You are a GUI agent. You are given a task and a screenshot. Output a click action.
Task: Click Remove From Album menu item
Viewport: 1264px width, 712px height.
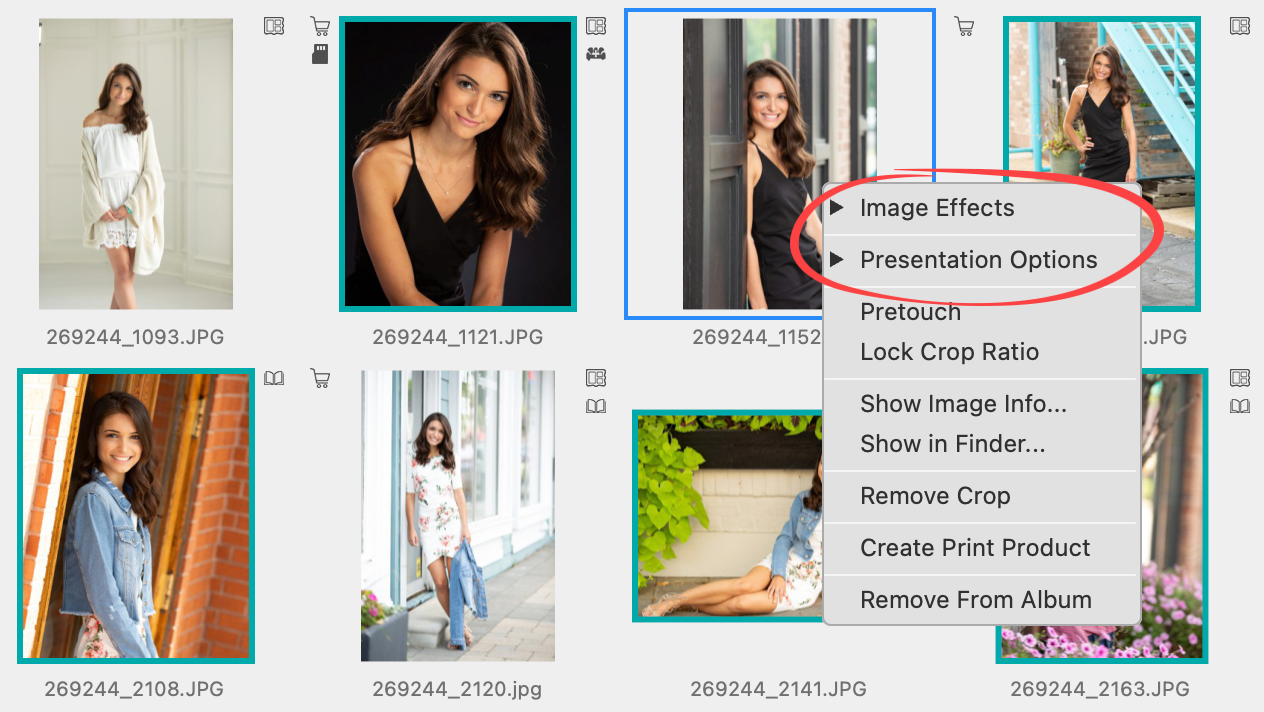(975, 600)
